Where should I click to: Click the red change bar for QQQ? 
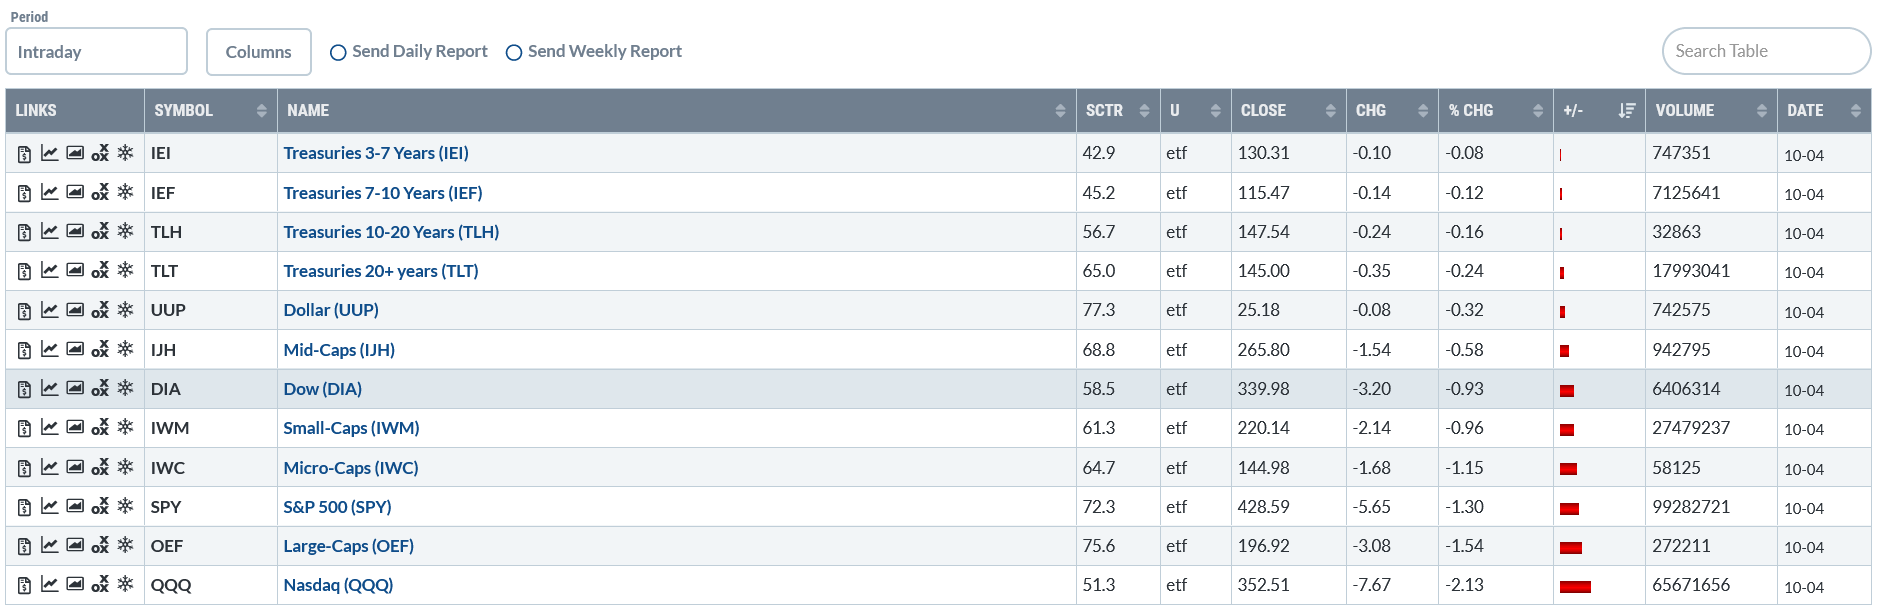click(x=1575, y=587)
